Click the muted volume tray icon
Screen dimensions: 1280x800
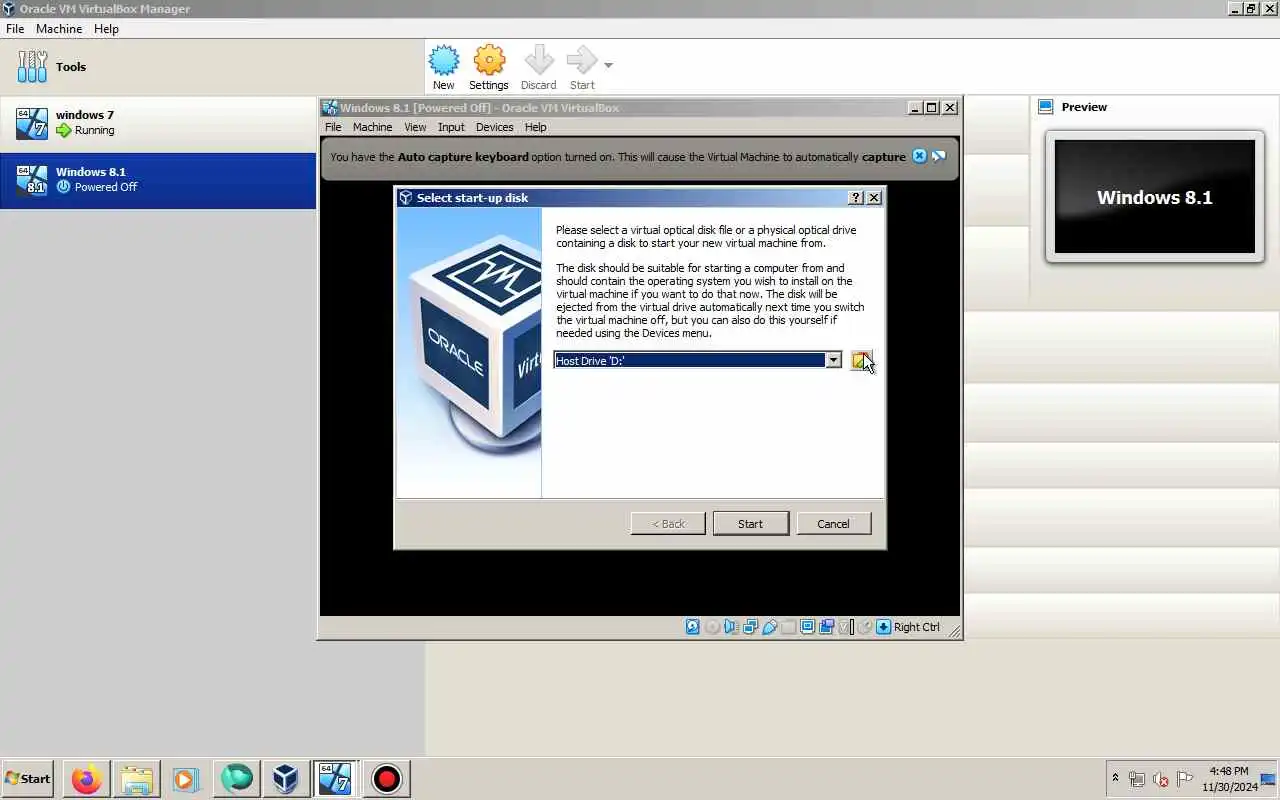tap(1161, 779)
